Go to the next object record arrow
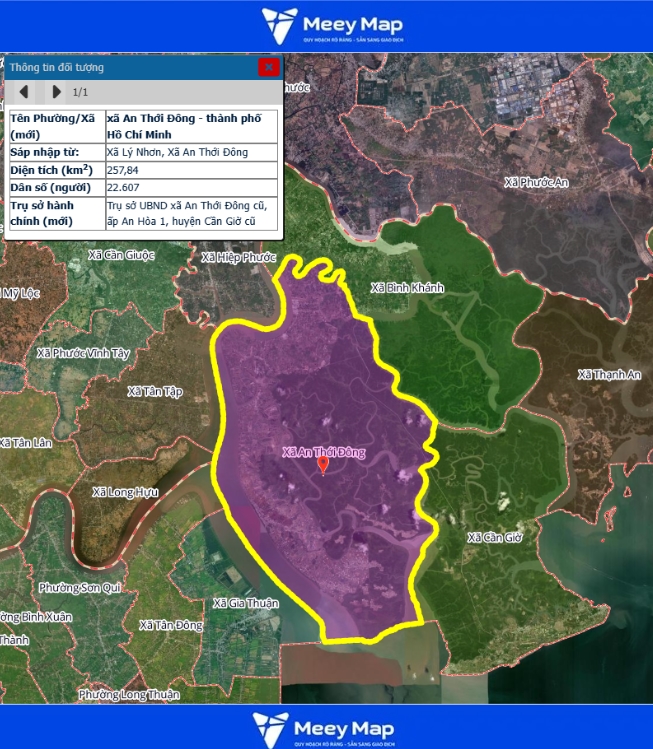Screen dimensions: 653x749 pyautogui.click(x=56, y=92)
